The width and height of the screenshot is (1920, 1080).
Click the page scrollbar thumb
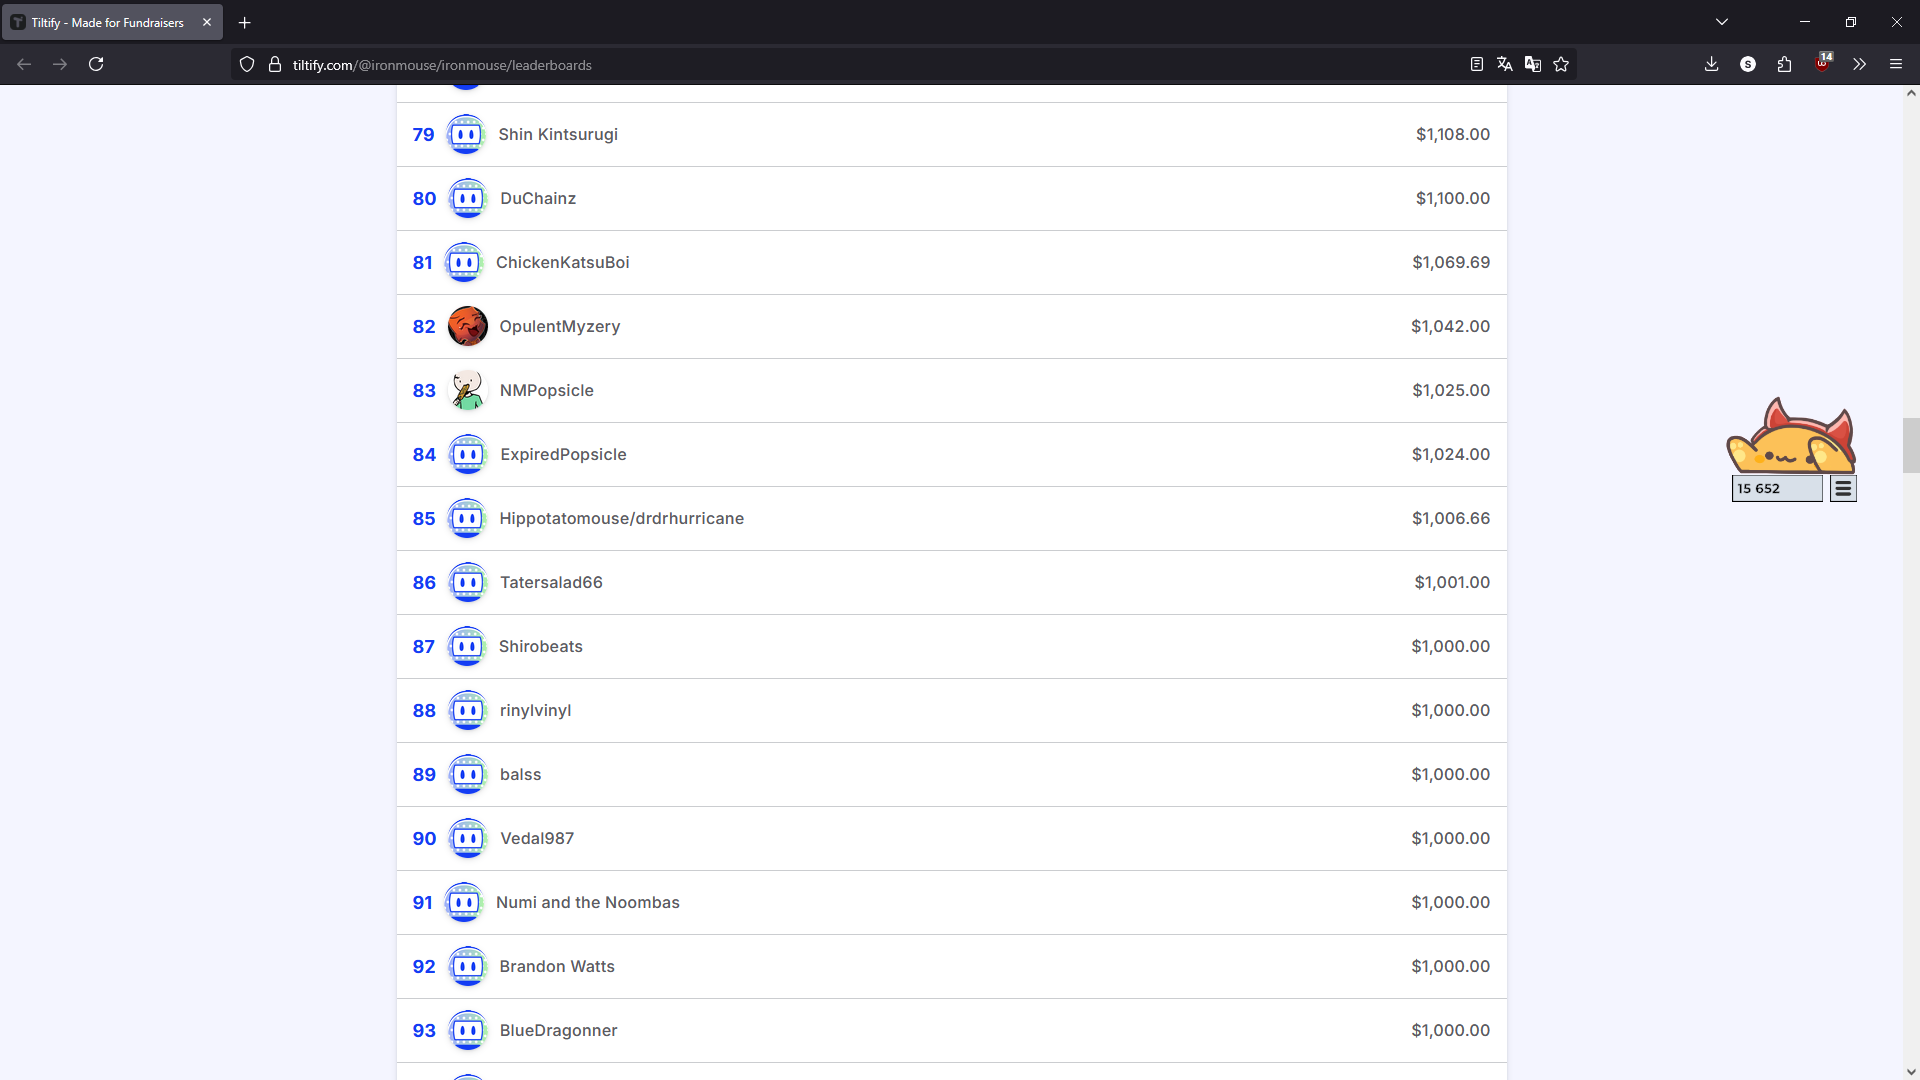1911,445
